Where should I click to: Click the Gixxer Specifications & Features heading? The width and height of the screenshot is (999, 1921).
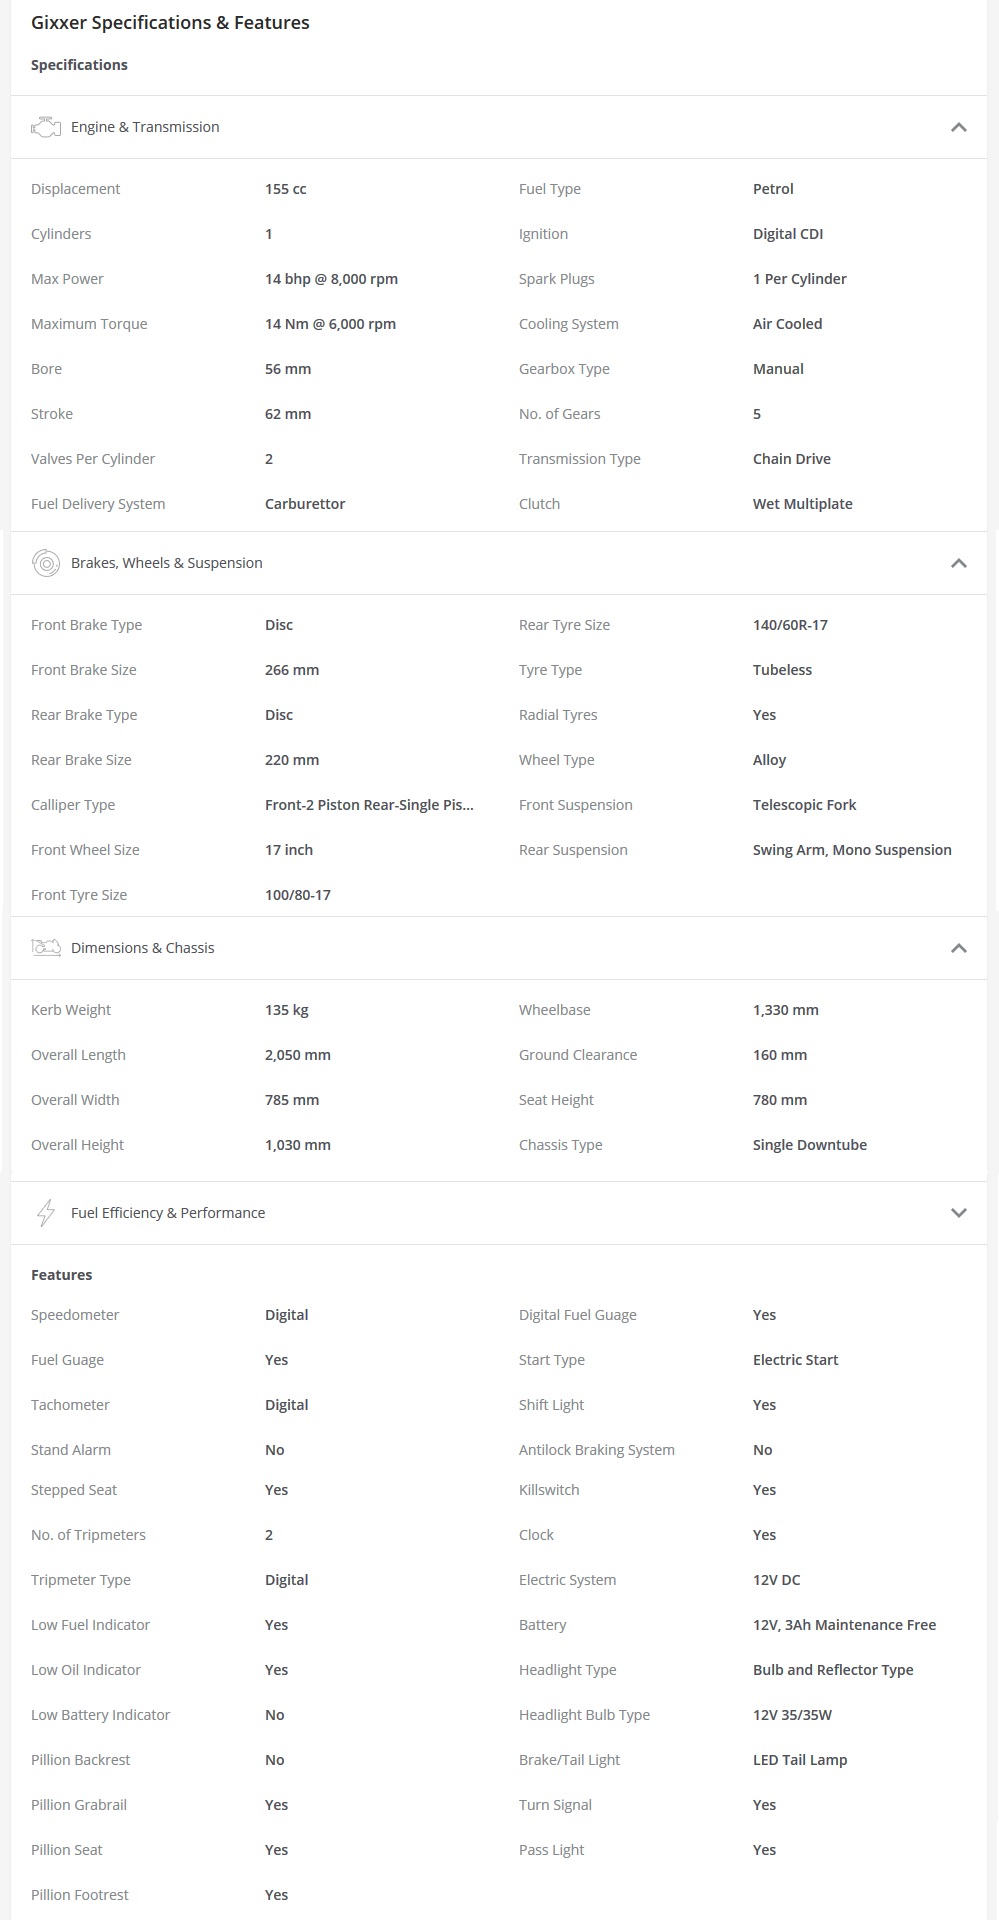coord(170,22)
